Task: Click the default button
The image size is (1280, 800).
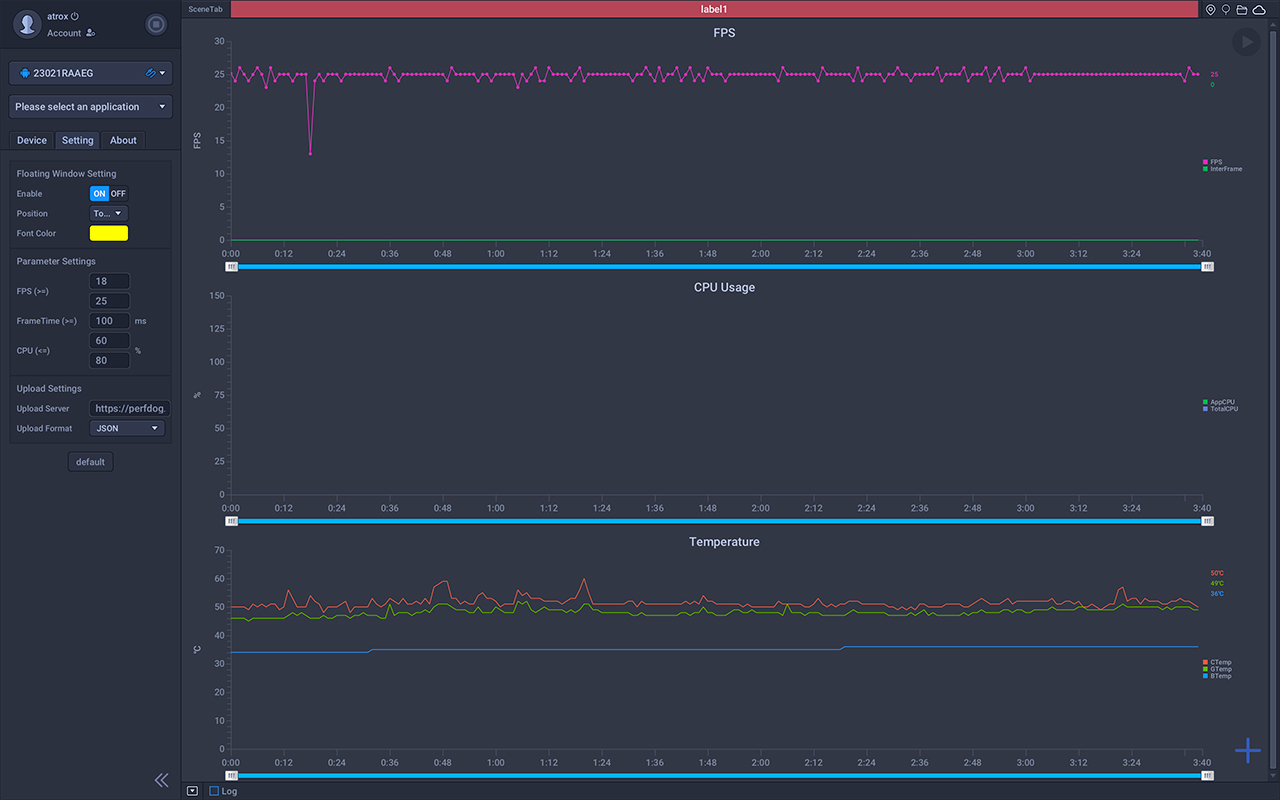Action: pyautogui.click(x=90, y=462)
